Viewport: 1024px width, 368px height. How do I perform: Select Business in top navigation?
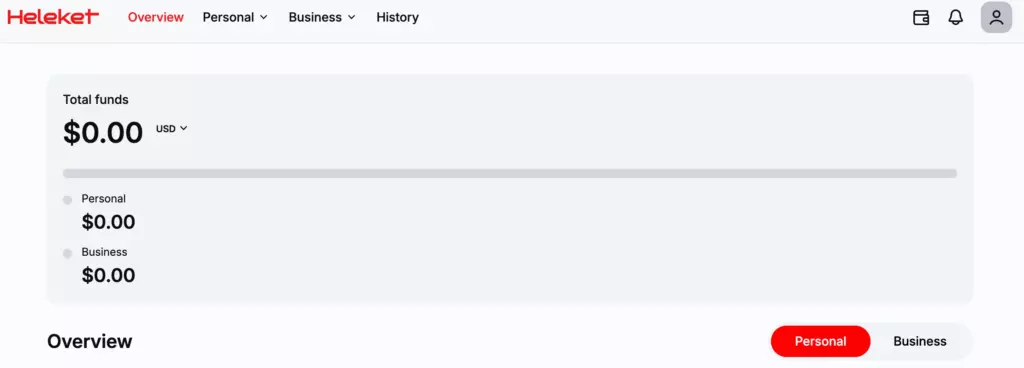tap(315, 18)
